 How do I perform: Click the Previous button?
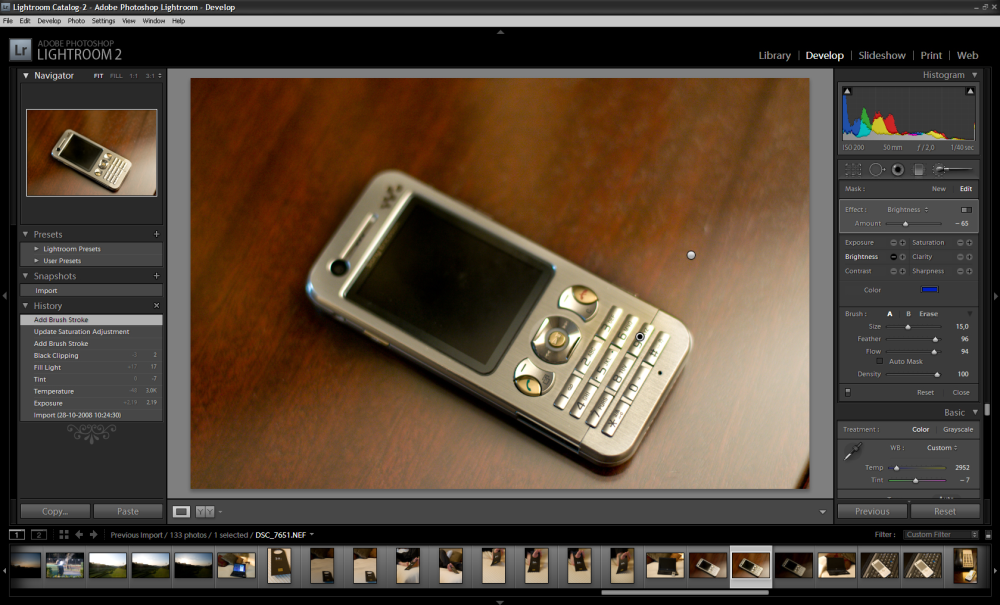(872, 511)
